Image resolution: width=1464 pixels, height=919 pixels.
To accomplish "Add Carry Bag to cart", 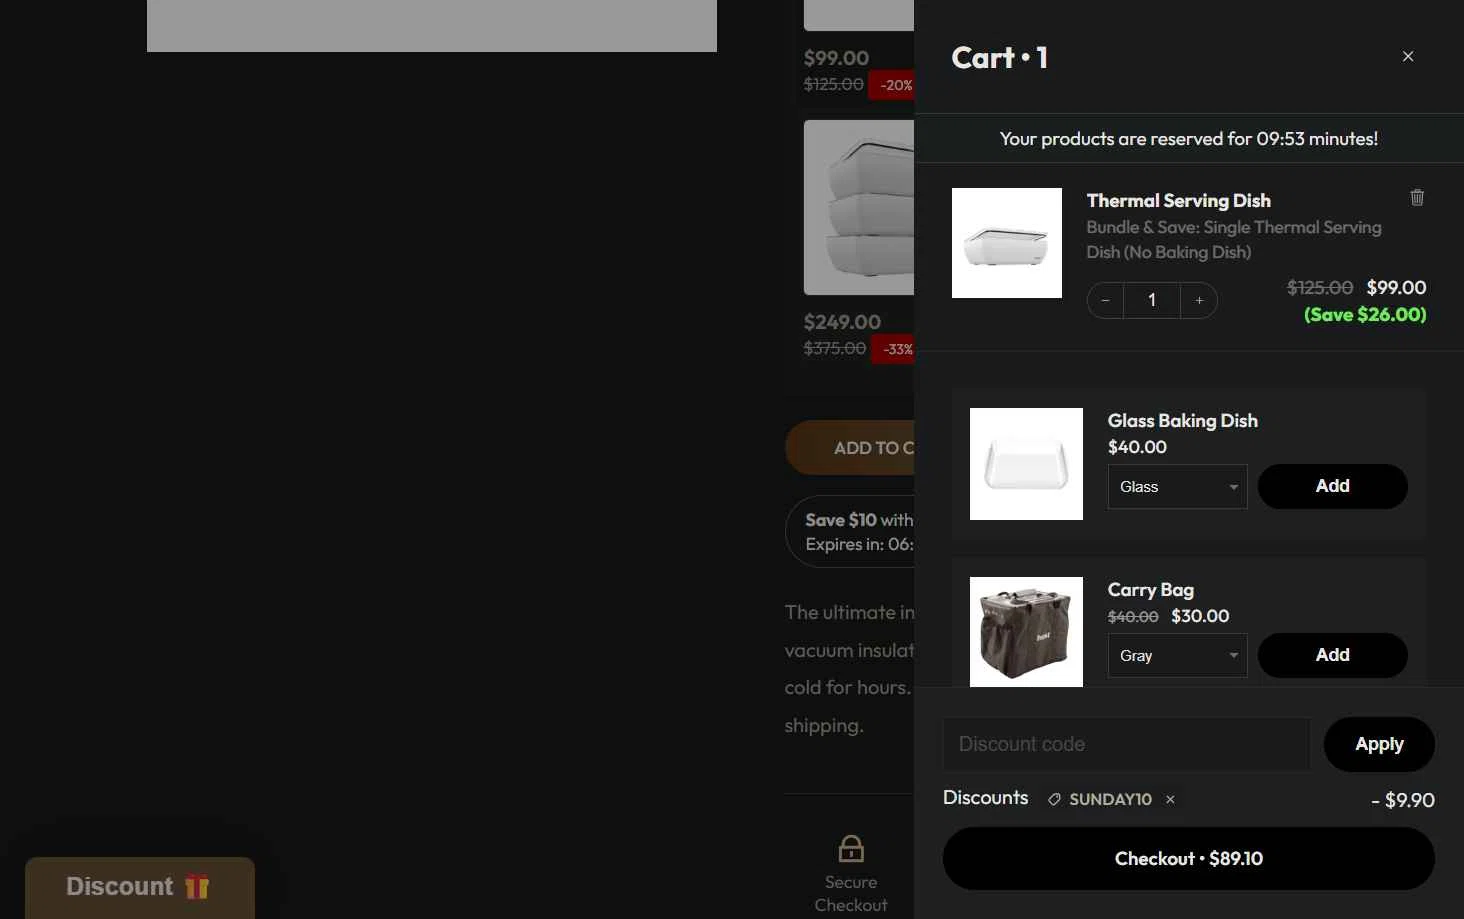I will [x=1332, y=655].
